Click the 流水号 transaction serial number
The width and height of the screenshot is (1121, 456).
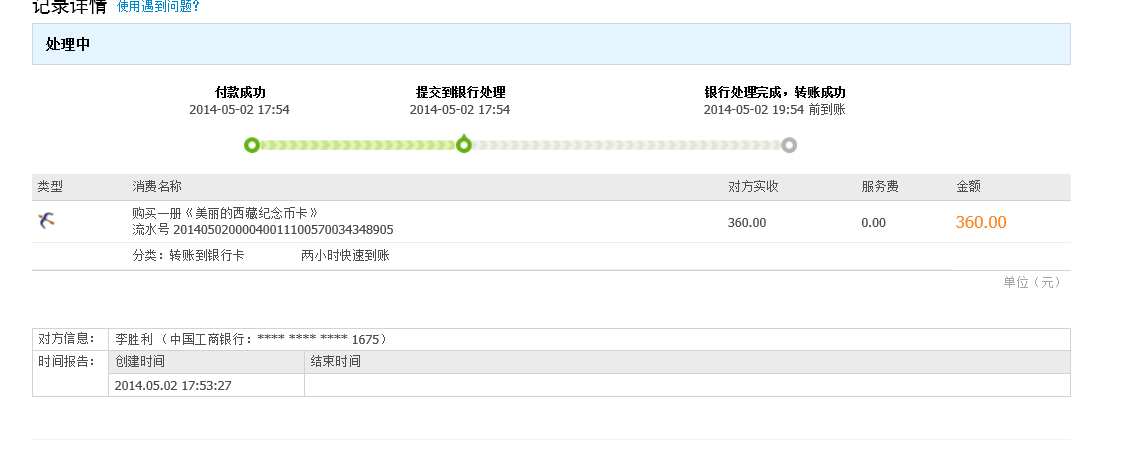click(262, 230)
